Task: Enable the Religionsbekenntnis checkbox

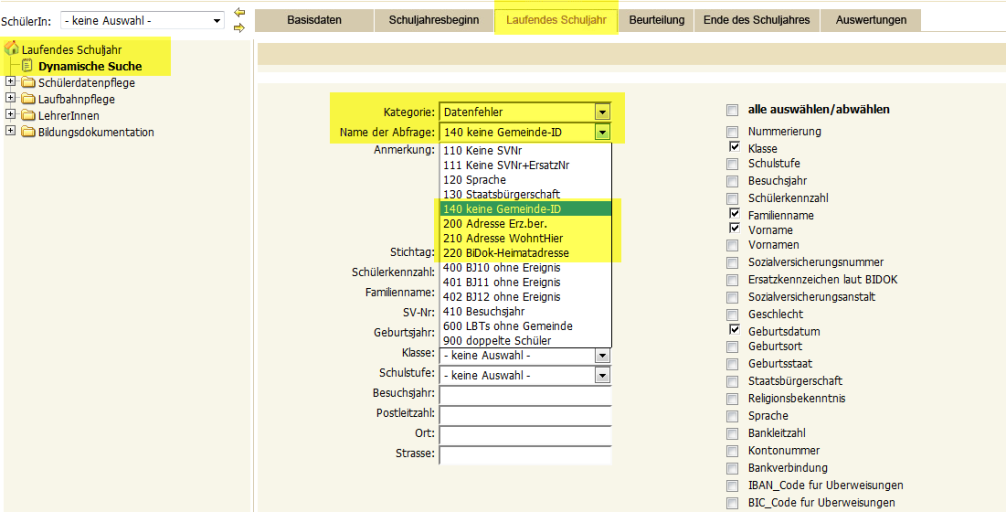Action: point(732,399)
